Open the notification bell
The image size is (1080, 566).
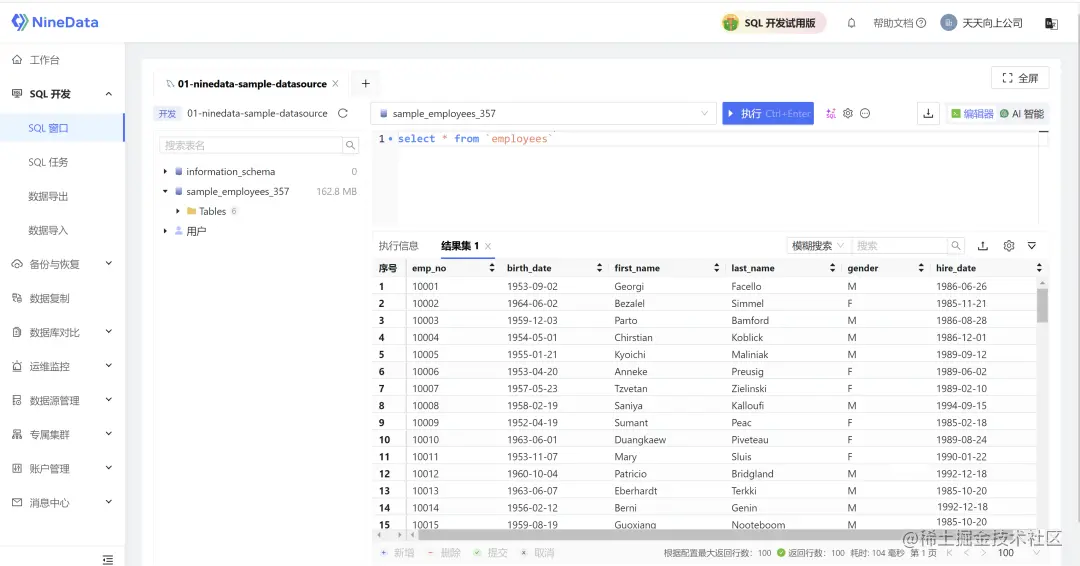pos(851,23)
